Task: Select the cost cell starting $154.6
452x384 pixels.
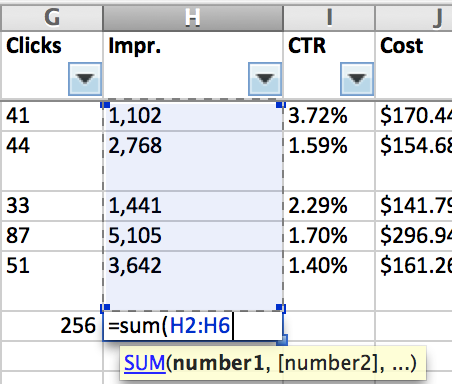Action: coord(414,161)
